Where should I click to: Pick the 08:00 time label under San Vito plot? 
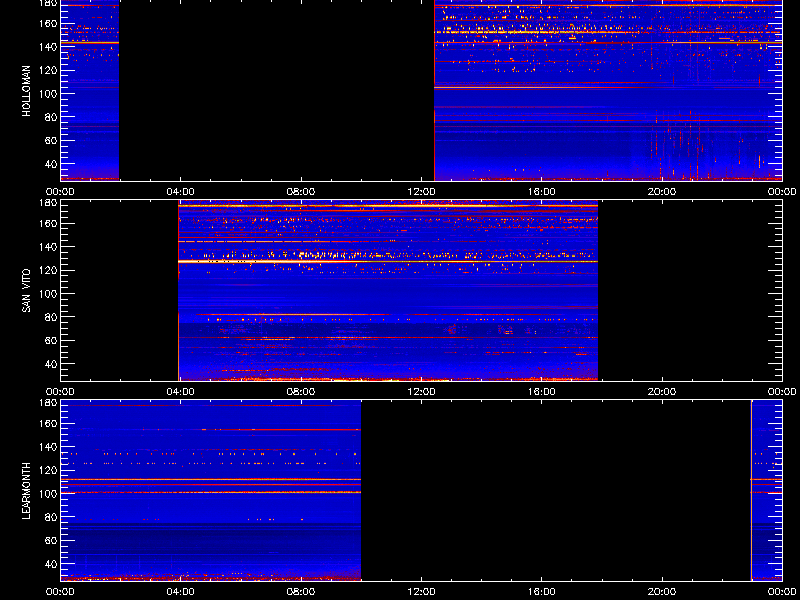(301, 392)
